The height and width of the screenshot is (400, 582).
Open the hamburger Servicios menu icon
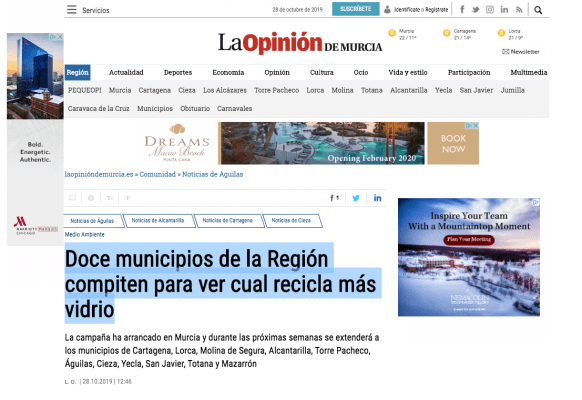point(72,10)
